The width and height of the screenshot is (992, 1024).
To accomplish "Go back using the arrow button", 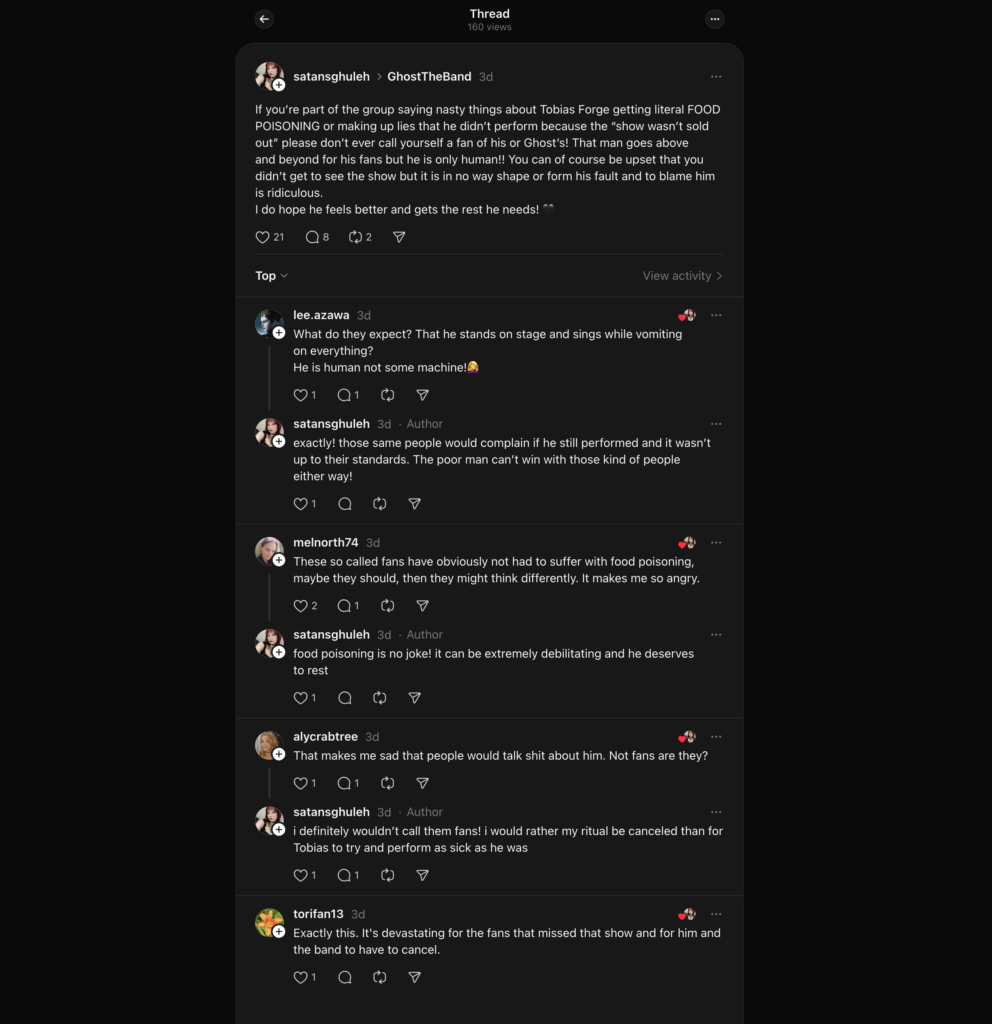I will point(264,19).
